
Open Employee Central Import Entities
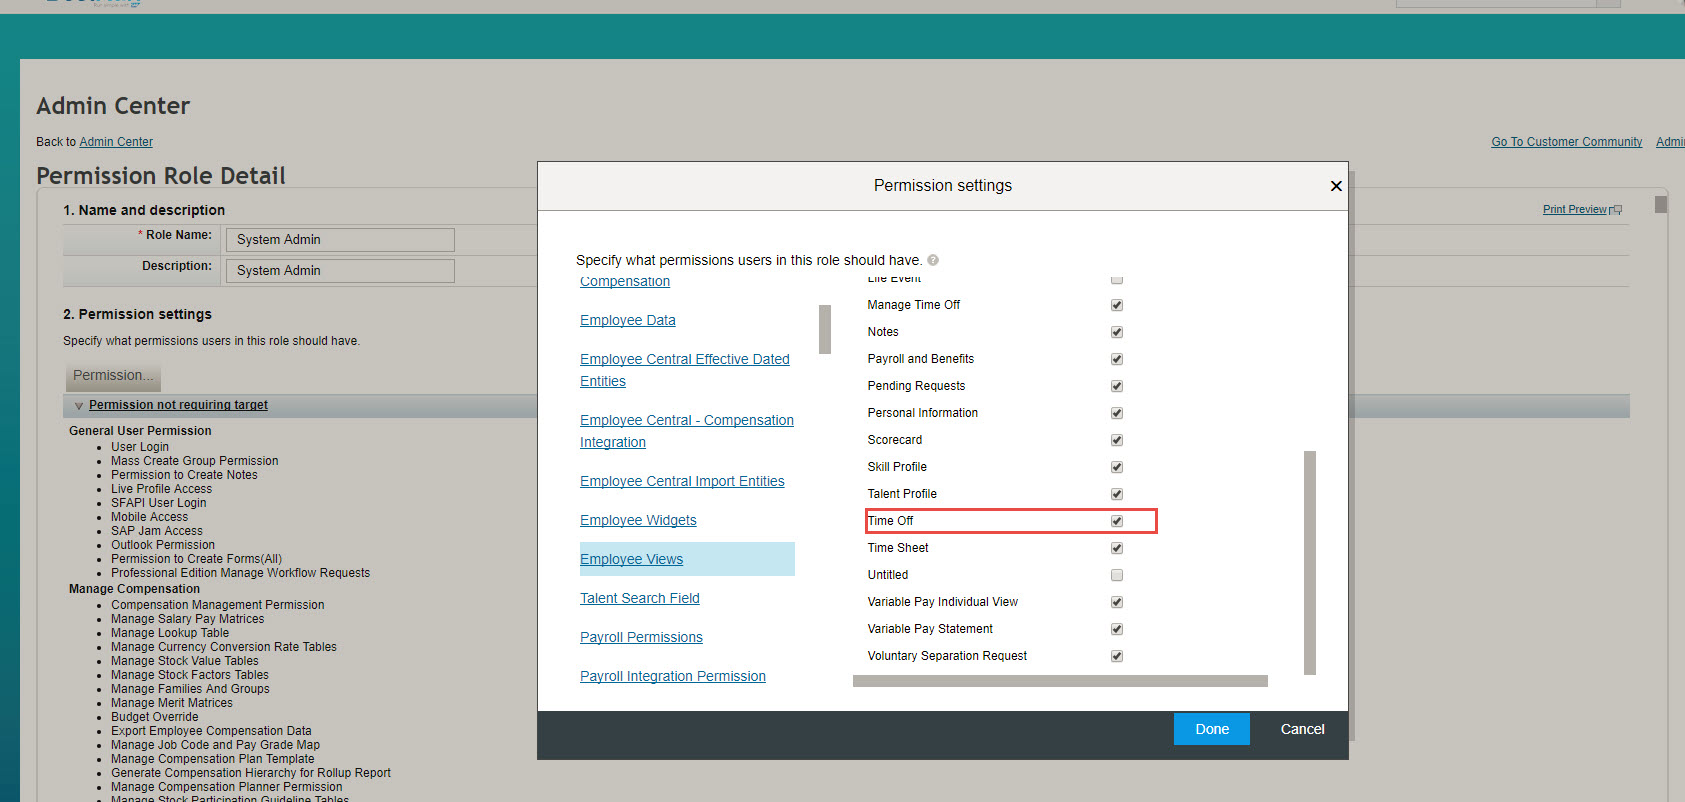(x=682, y=481)
